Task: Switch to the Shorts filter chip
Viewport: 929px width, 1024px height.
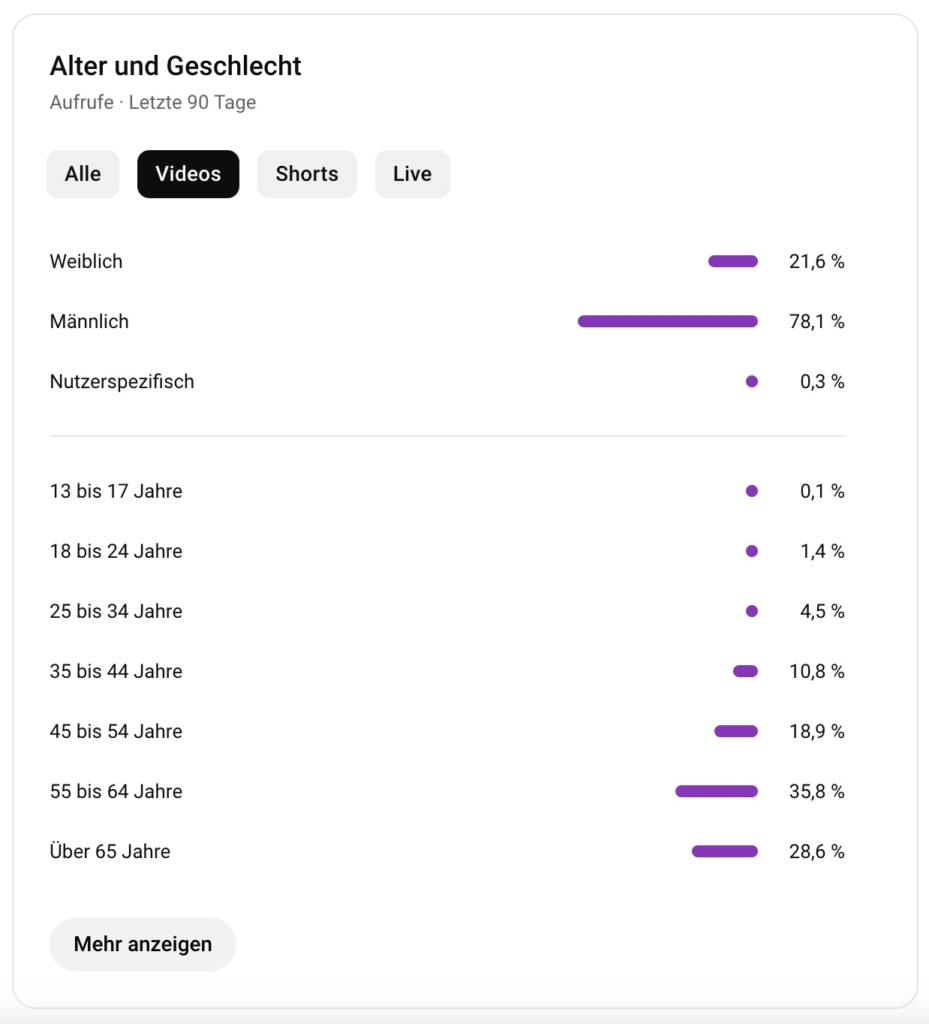Action: pos(307,174)
